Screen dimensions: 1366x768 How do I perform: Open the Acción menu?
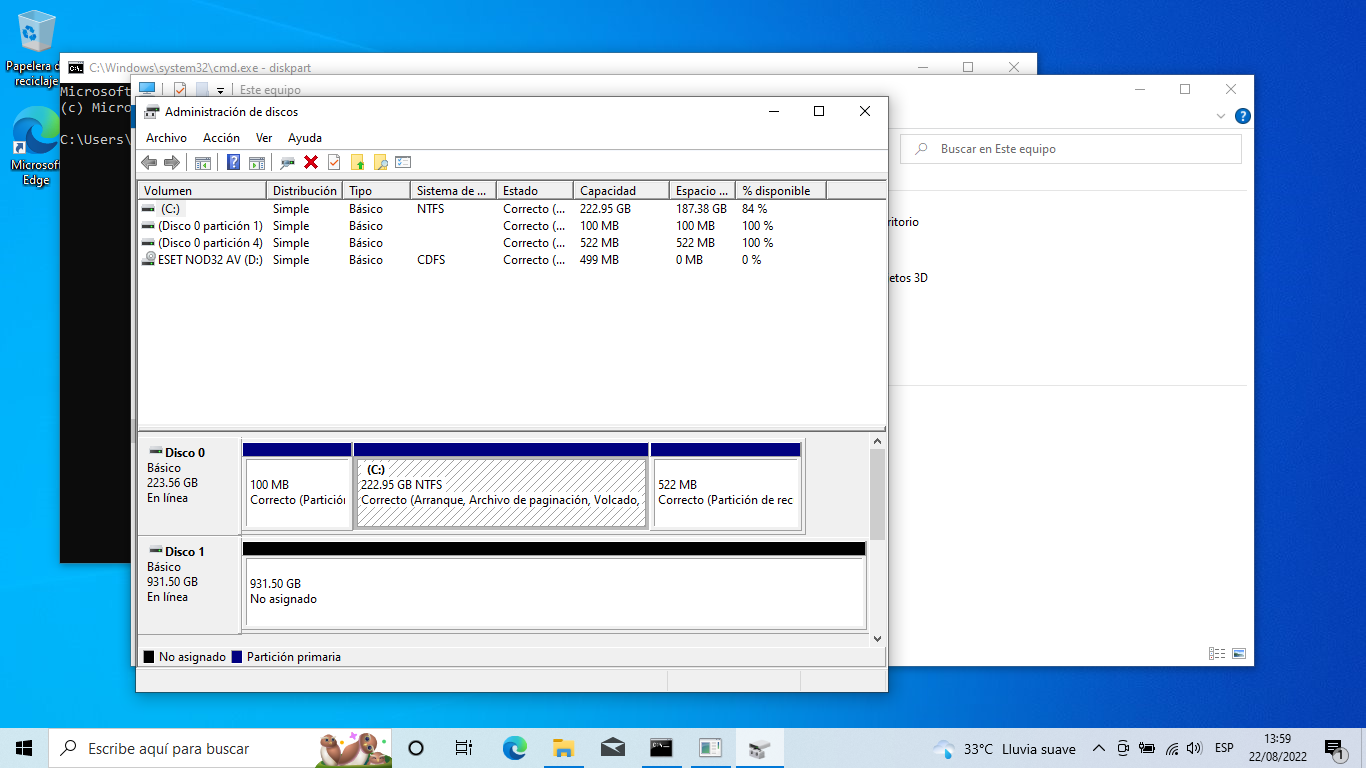(x=221, y=138)
